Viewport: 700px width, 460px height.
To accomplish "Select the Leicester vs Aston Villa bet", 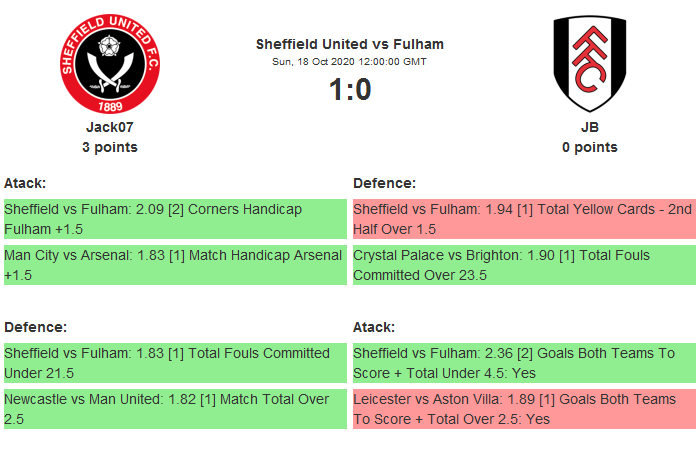I will (x=524, y=409).
